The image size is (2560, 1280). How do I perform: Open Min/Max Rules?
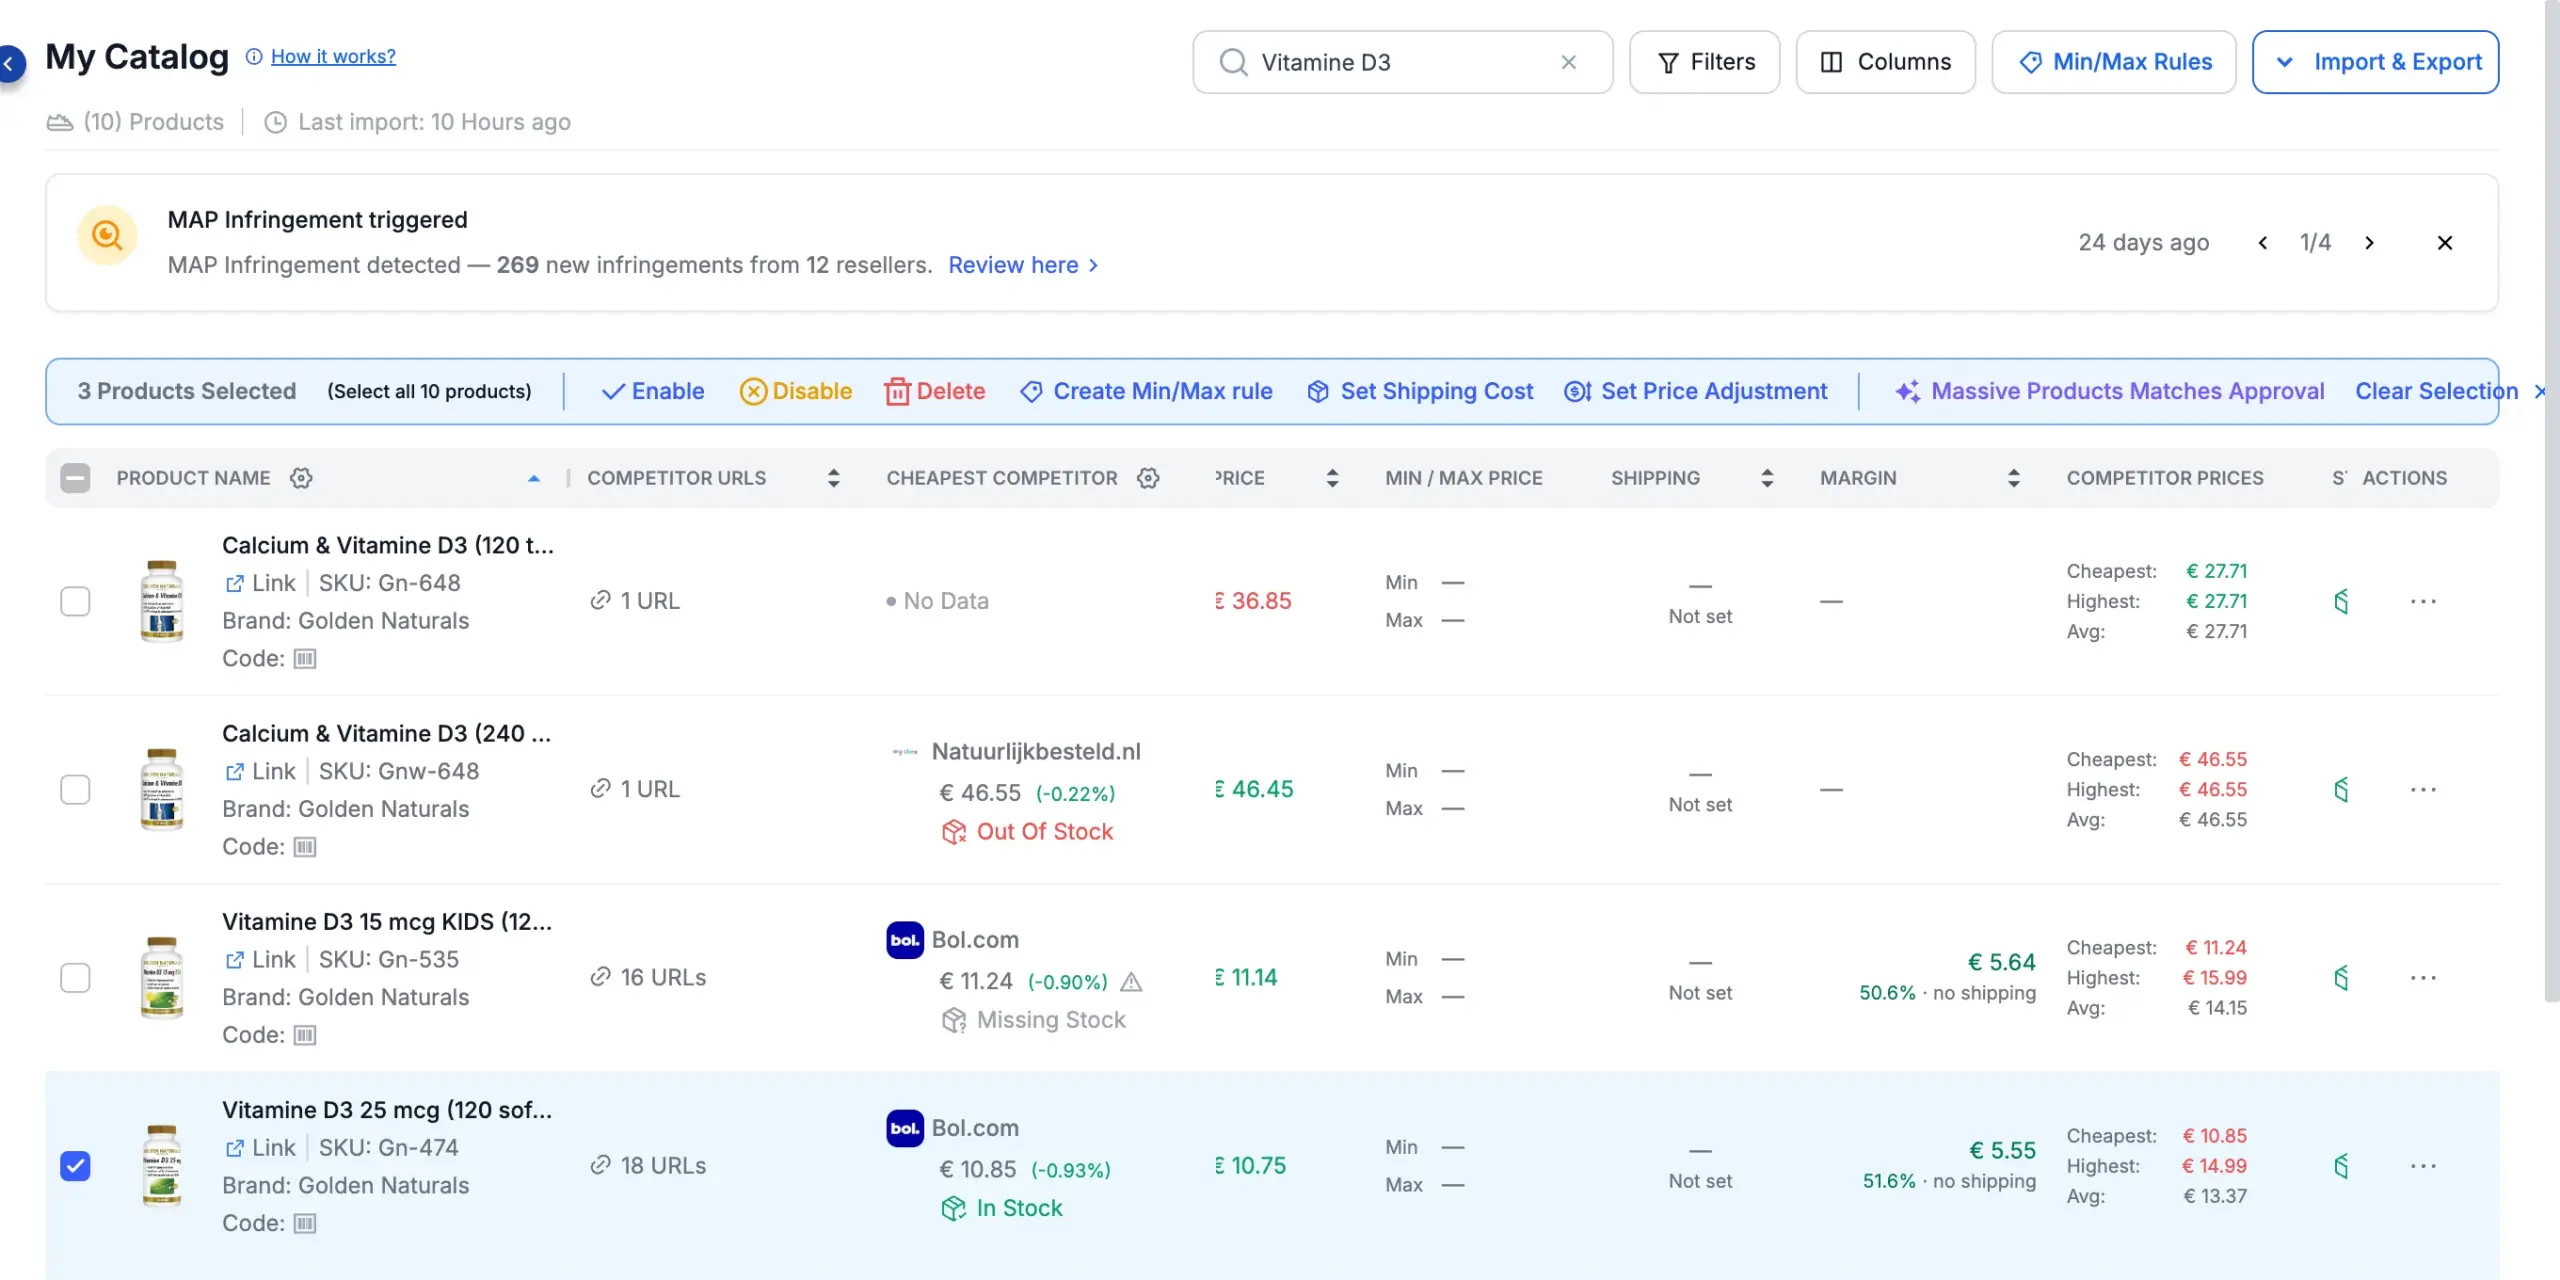[2114, 62]
